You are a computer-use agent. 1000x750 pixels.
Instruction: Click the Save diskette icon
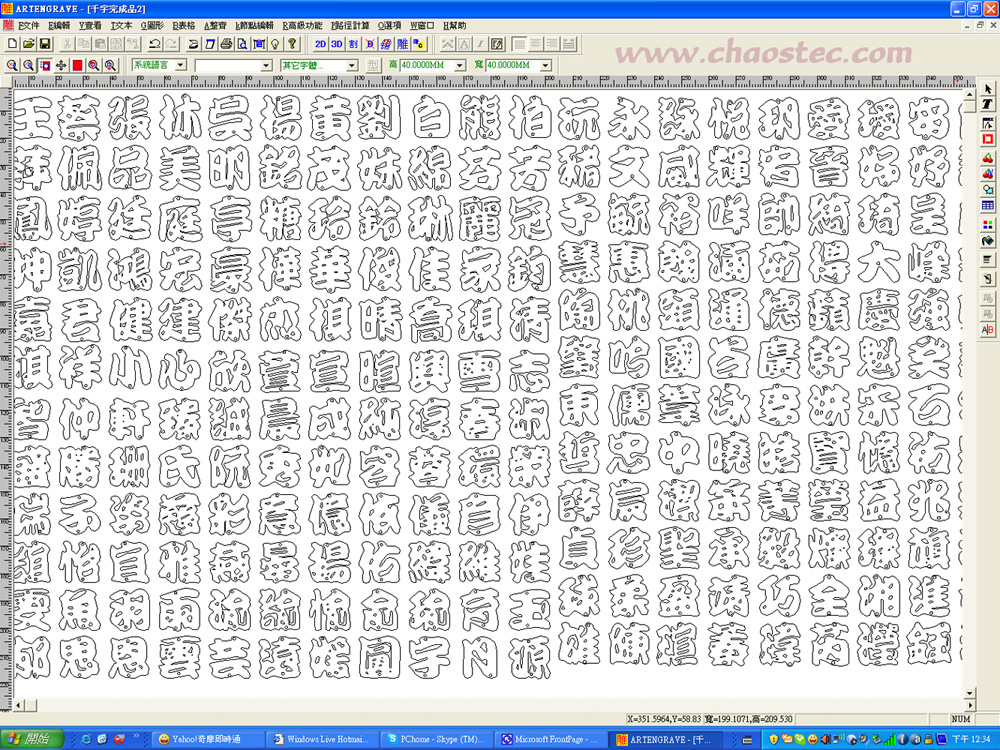click(44, 44)
